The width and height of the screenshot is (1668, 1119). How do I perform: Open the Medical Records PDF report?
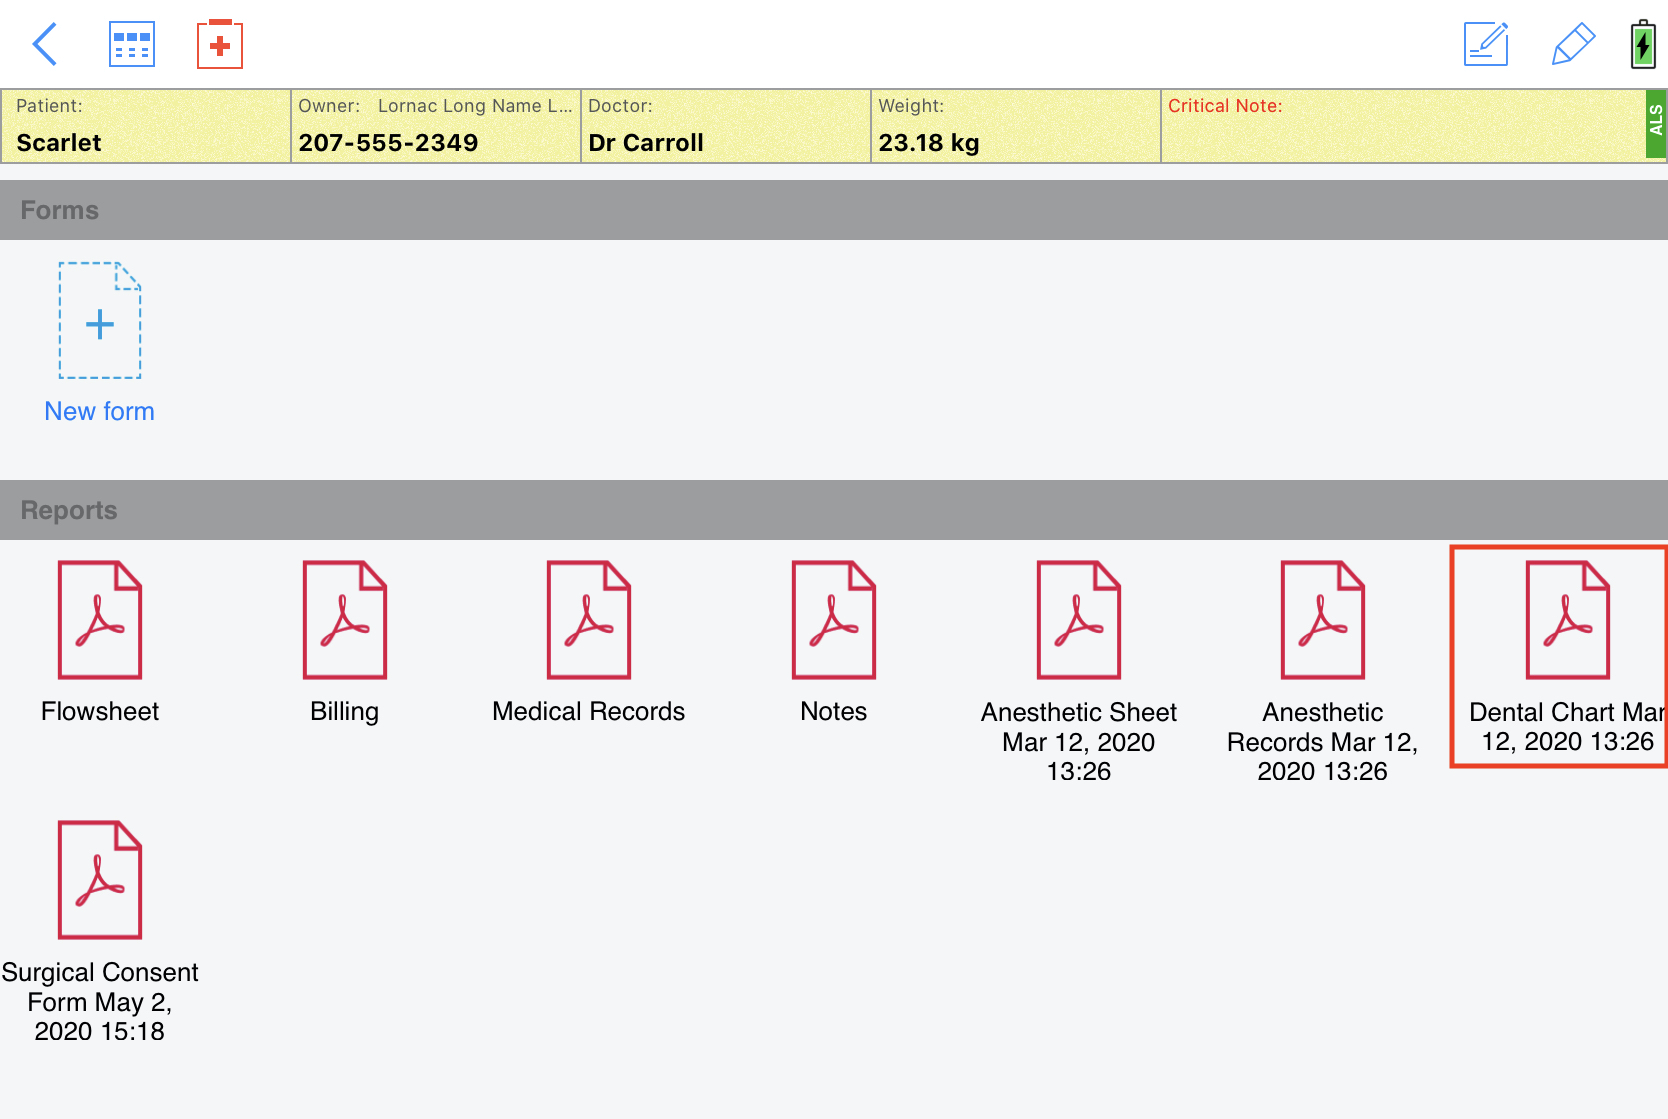pos(589,620)
